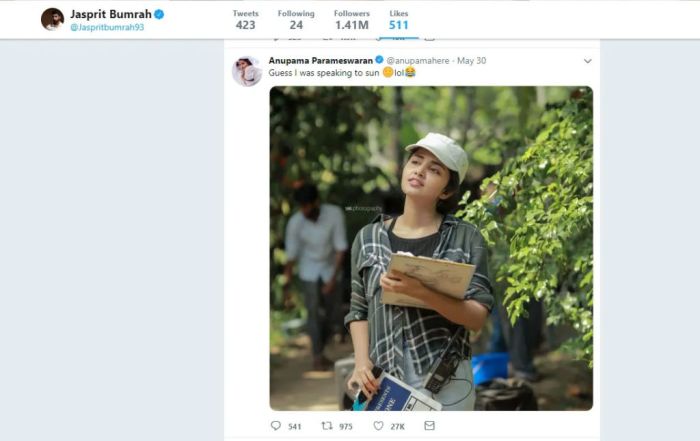
Task: Click the Jasprit Bumrah name link
Action: pyautogui.click(x=111, y=14)
